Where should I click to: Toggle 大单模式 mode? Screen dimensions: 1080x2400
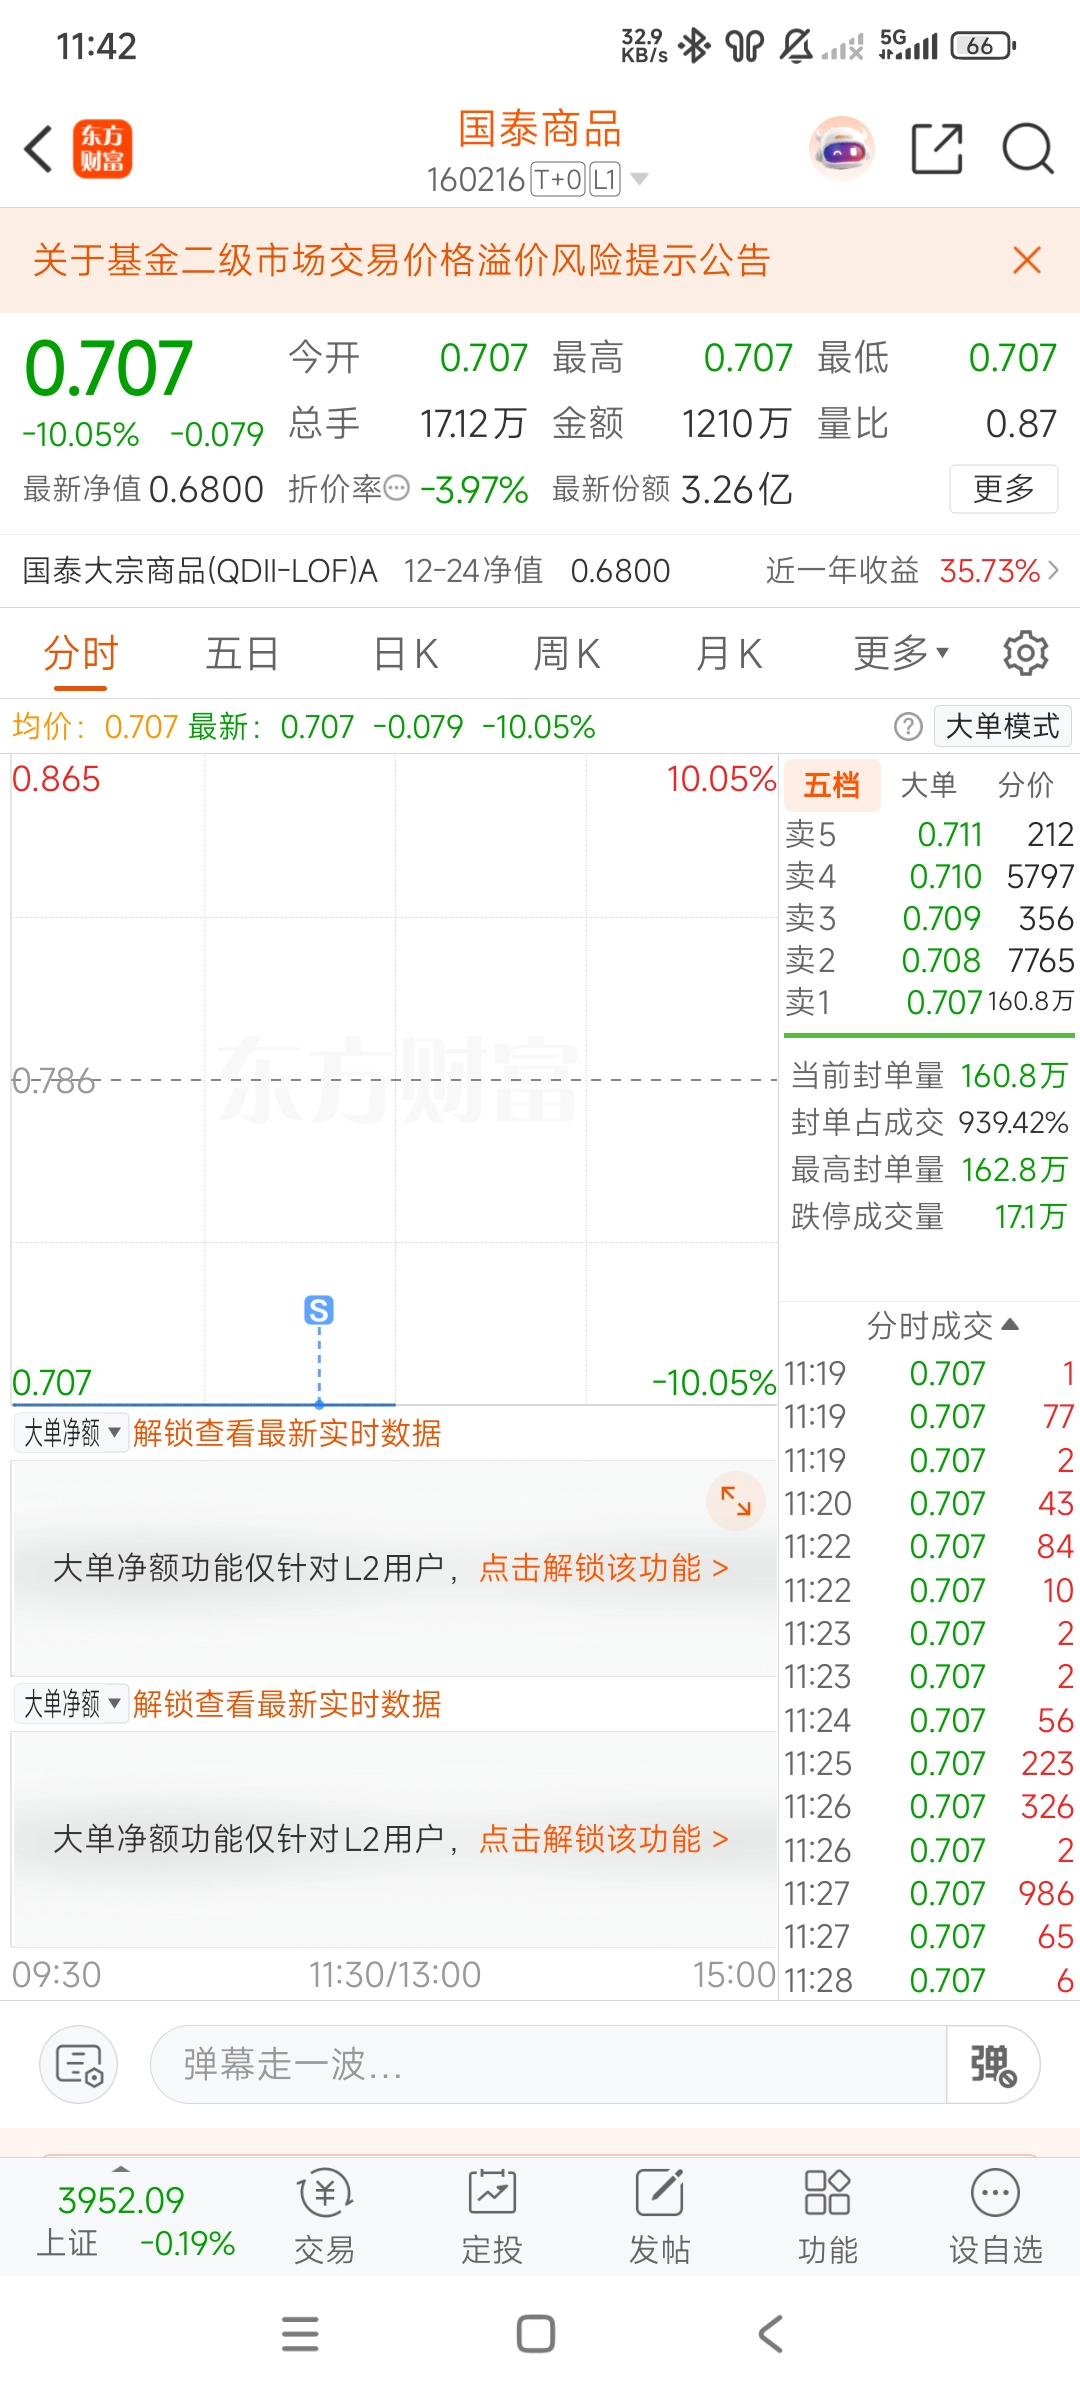(x=1002, y=726)
